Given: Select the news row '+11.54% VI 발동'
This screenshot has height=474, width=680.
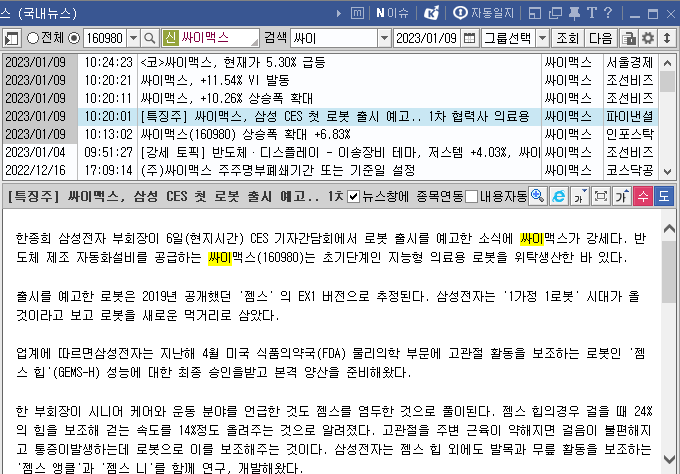Looking at the screenshot, I should pyautogui.click(x=330, y=81).
